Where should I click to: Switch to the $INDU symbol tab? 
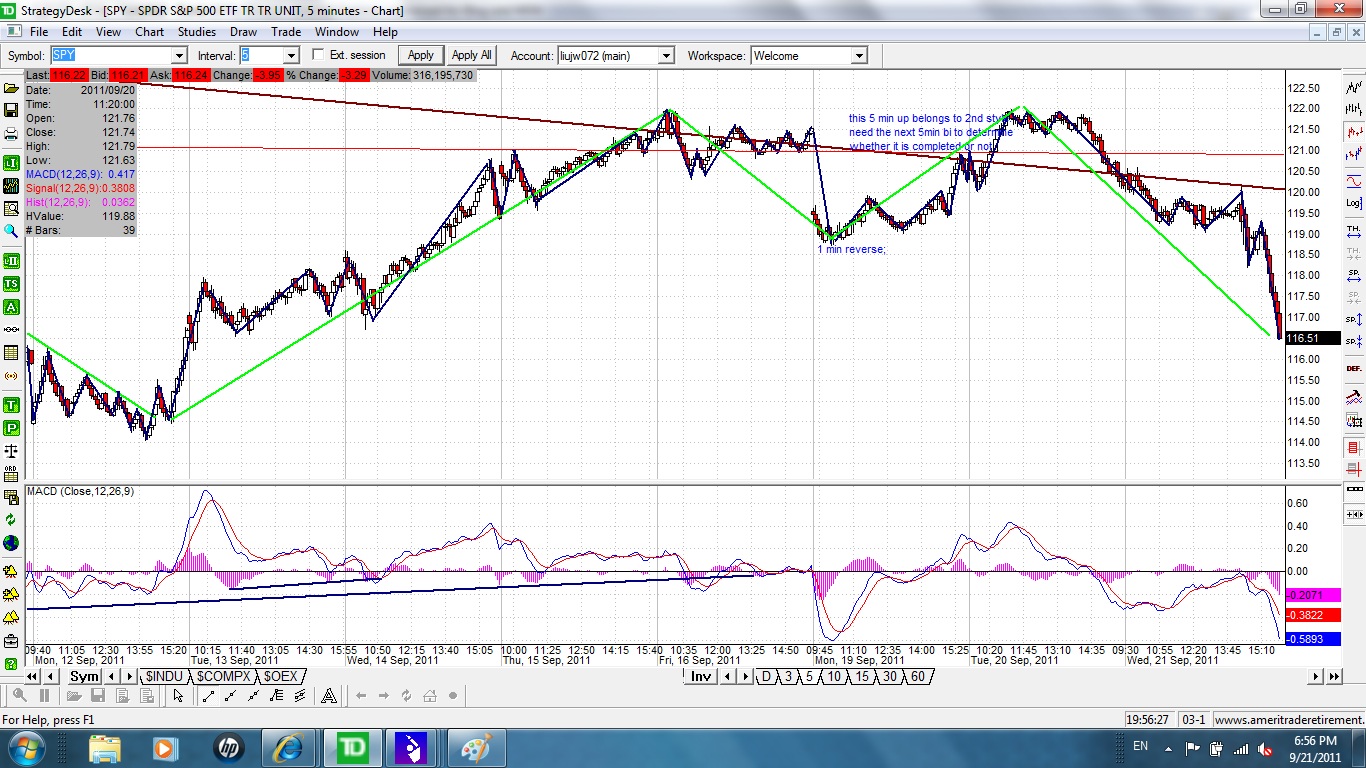tap(164, 676)
